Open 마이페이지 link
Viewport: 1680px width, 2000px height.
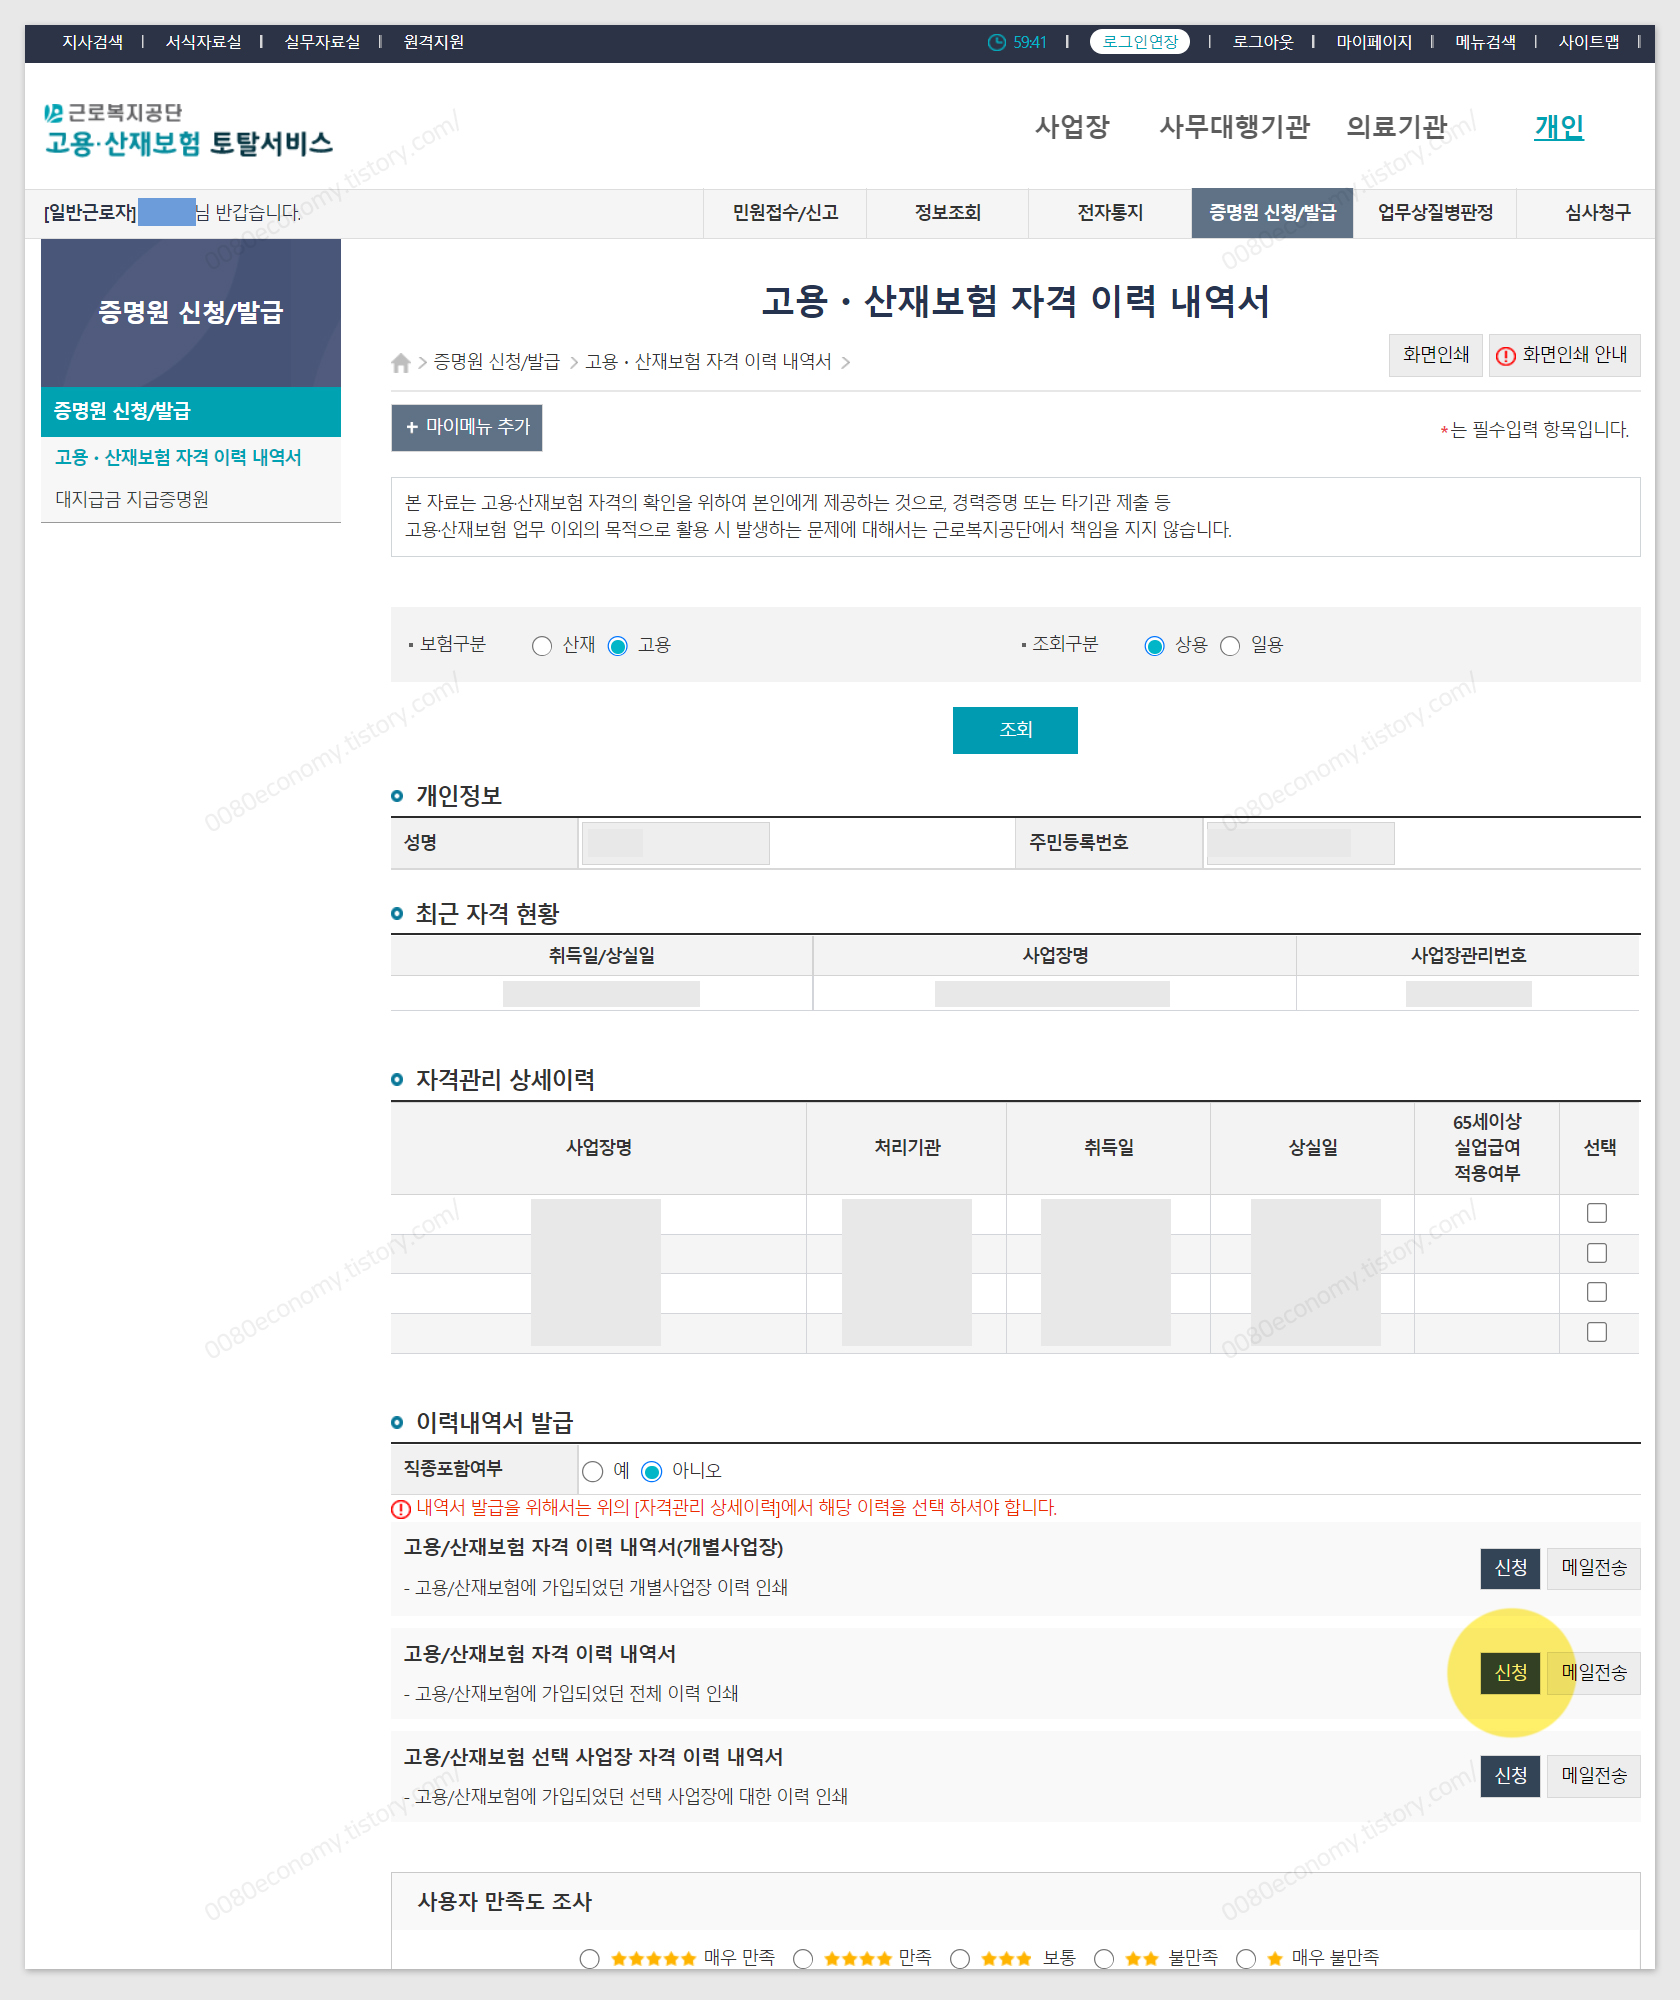[x=1374, y=42]
